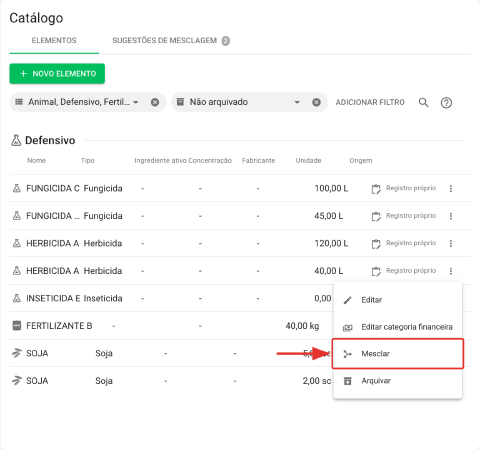Click flask icon of HERBICIDA A 120,00 L
Screen dimensions: 480x449
[17, 243]
